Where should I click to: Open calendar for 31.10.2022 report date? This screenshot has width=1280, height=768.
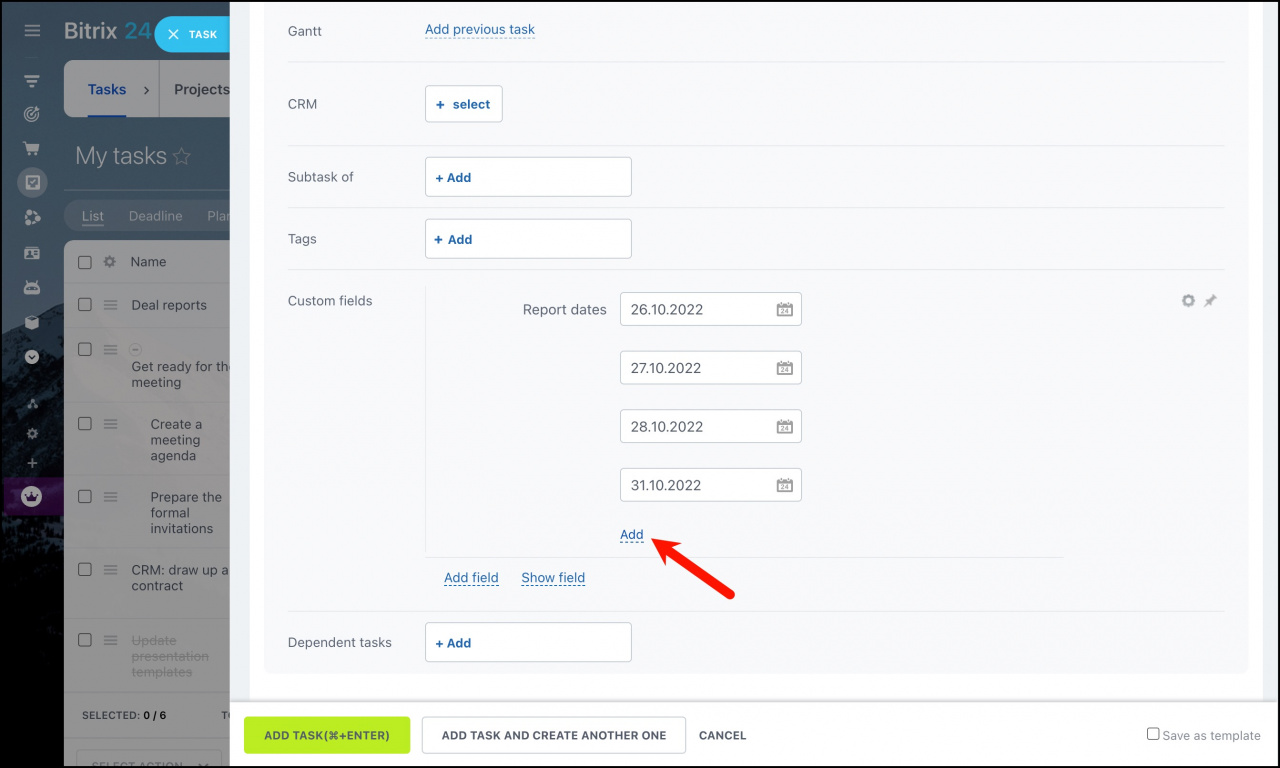785,486
